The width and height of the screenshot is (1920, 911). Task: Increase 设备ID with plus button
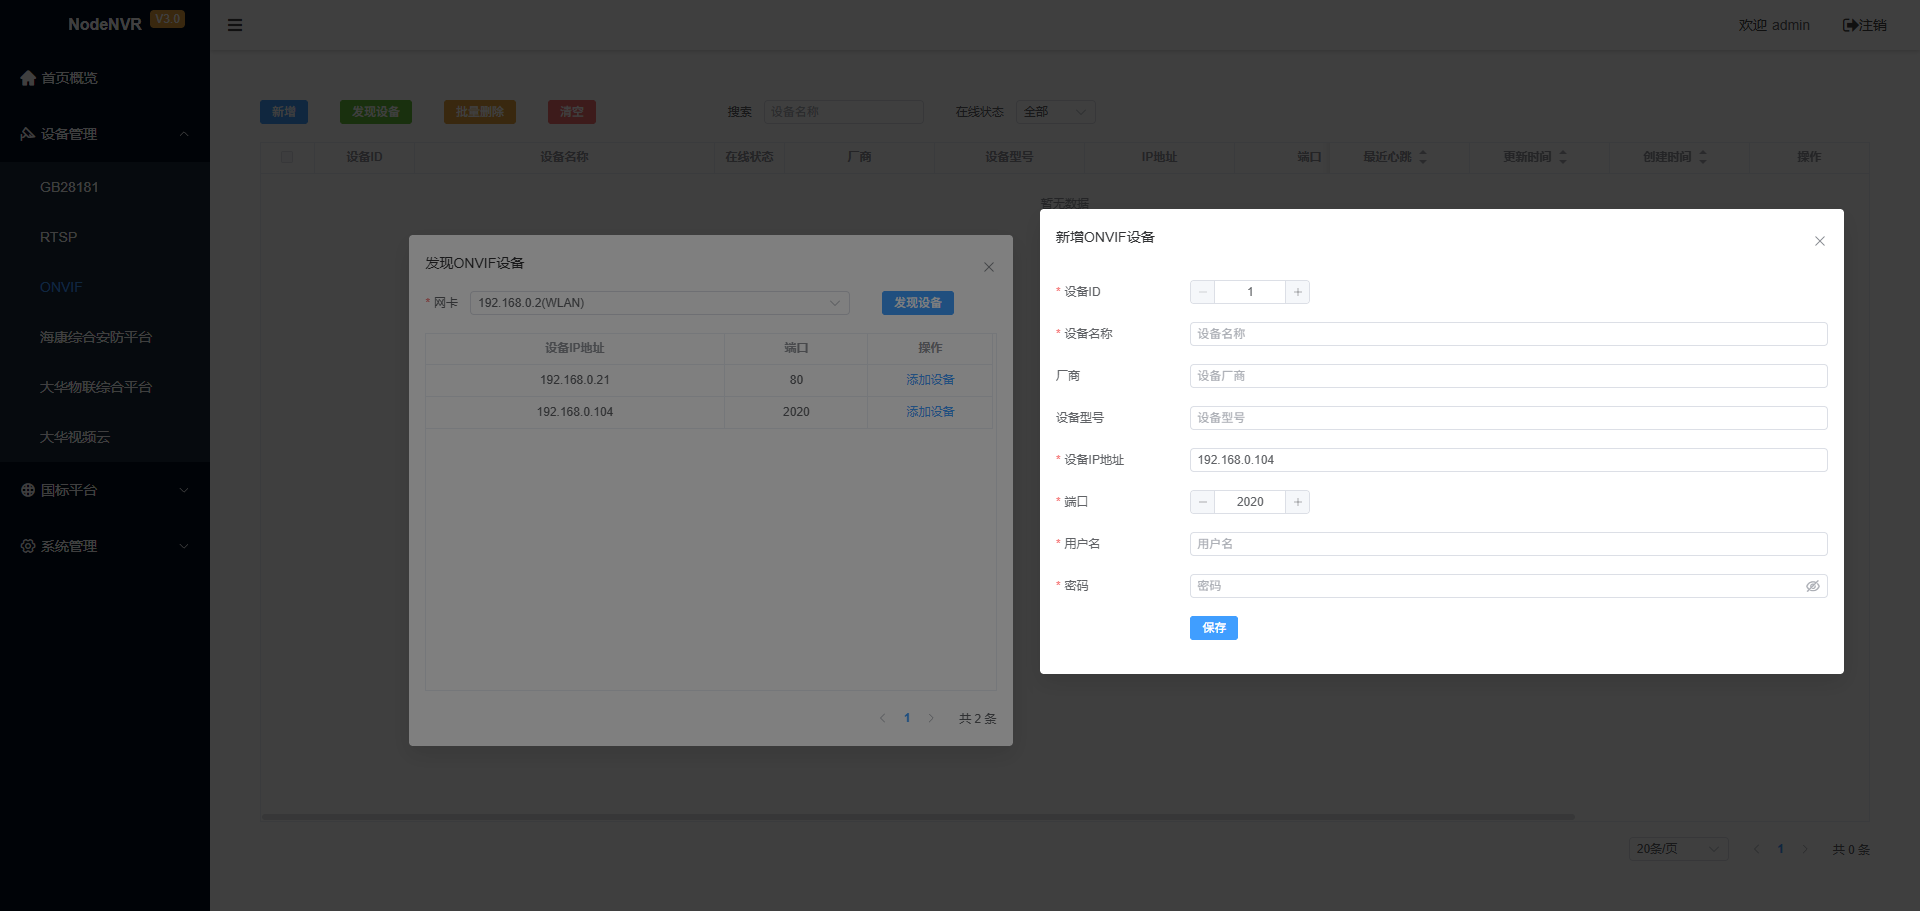coord(1297,292)
